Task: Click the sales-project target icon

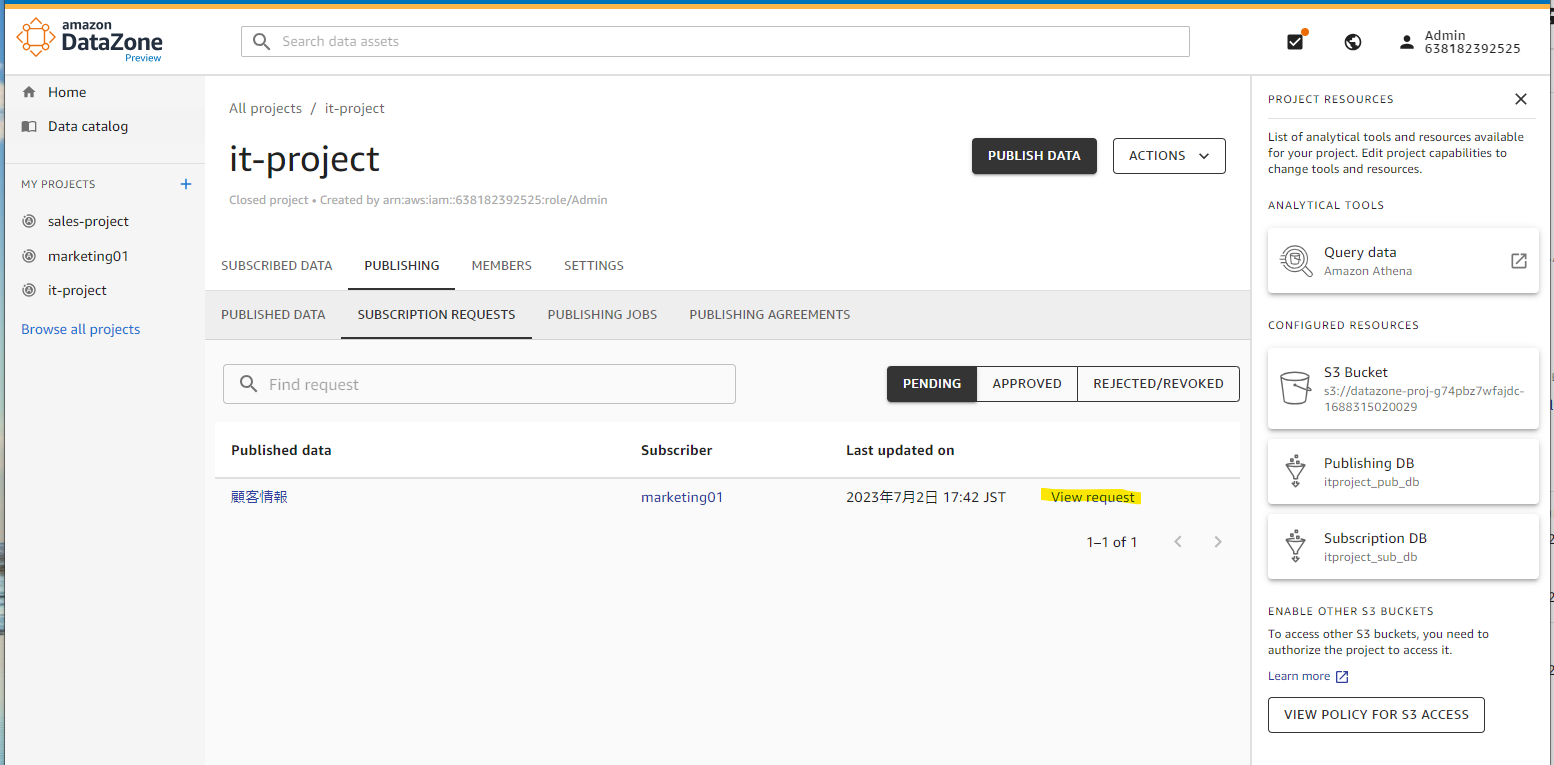Action: [x=29, y=221]
